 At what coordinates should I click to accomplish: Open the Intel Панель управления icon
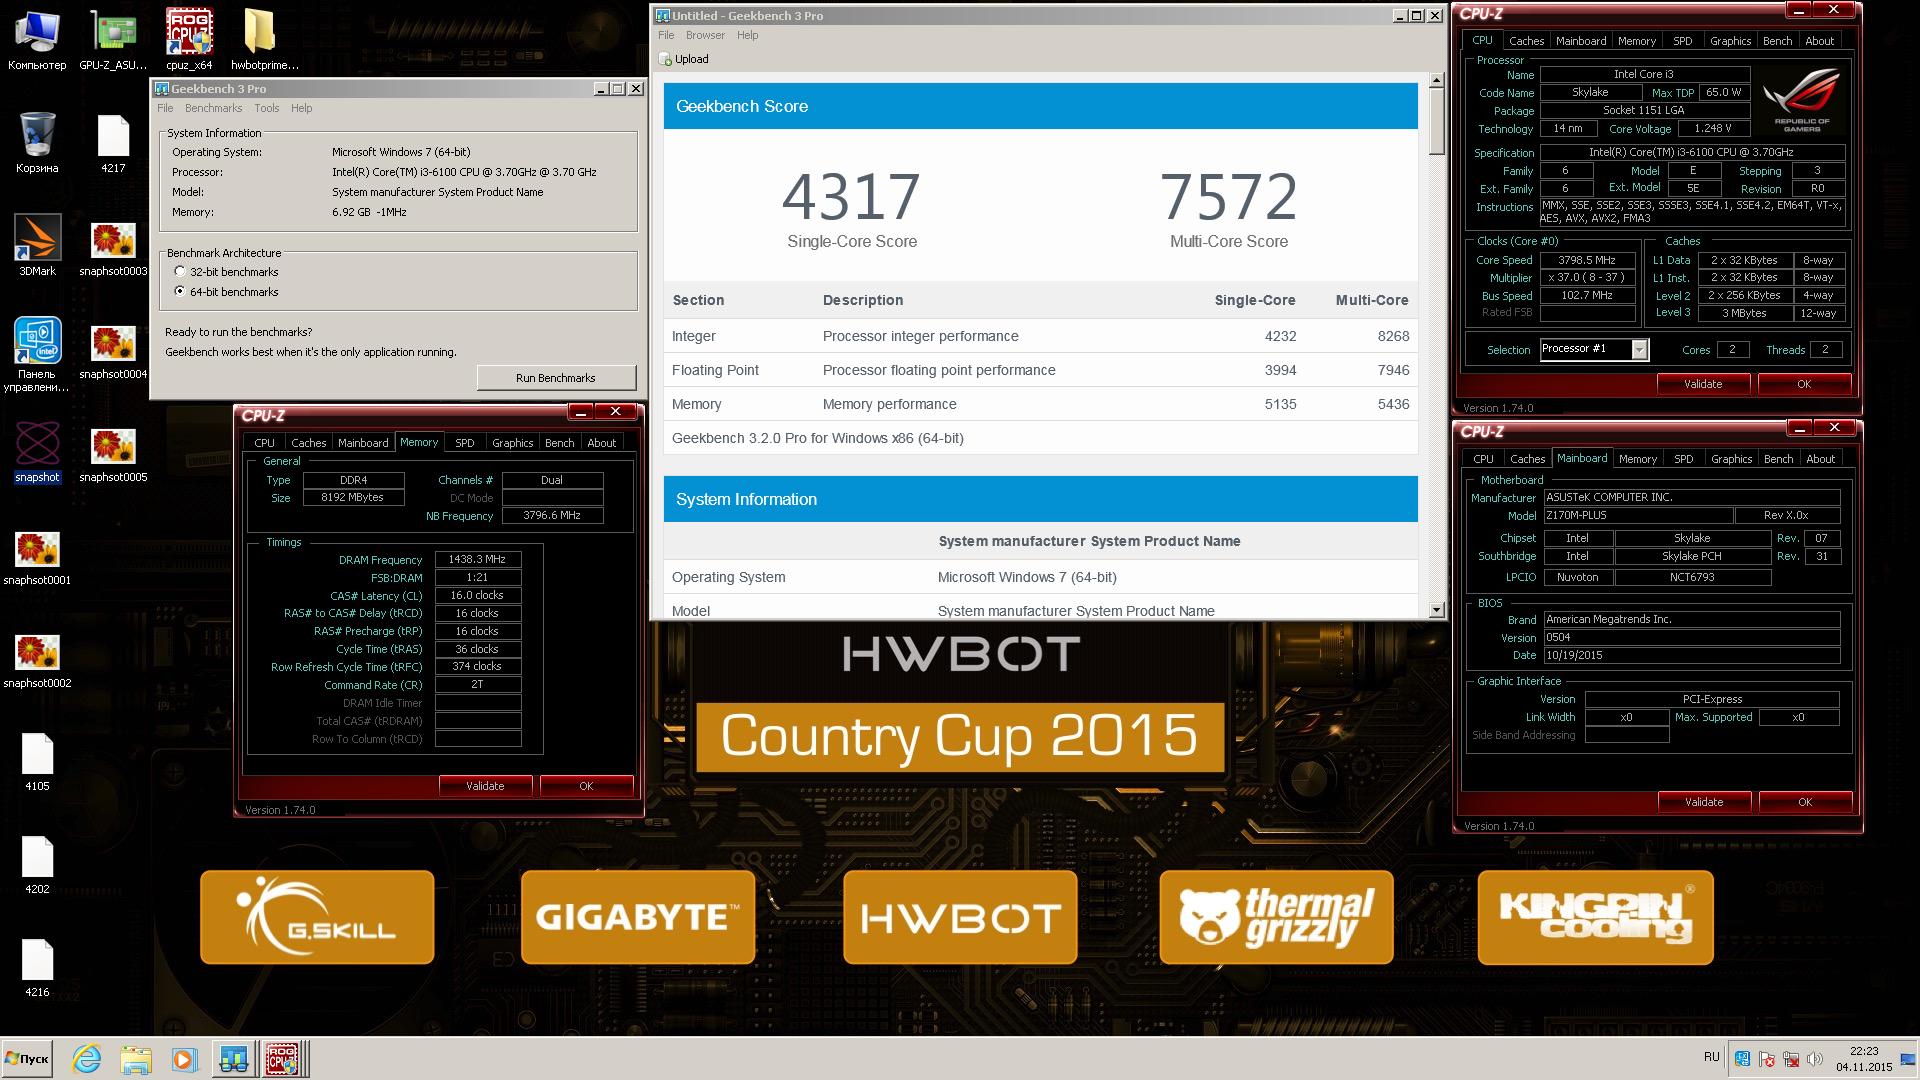pyautogui.click(x=37, y=354)
